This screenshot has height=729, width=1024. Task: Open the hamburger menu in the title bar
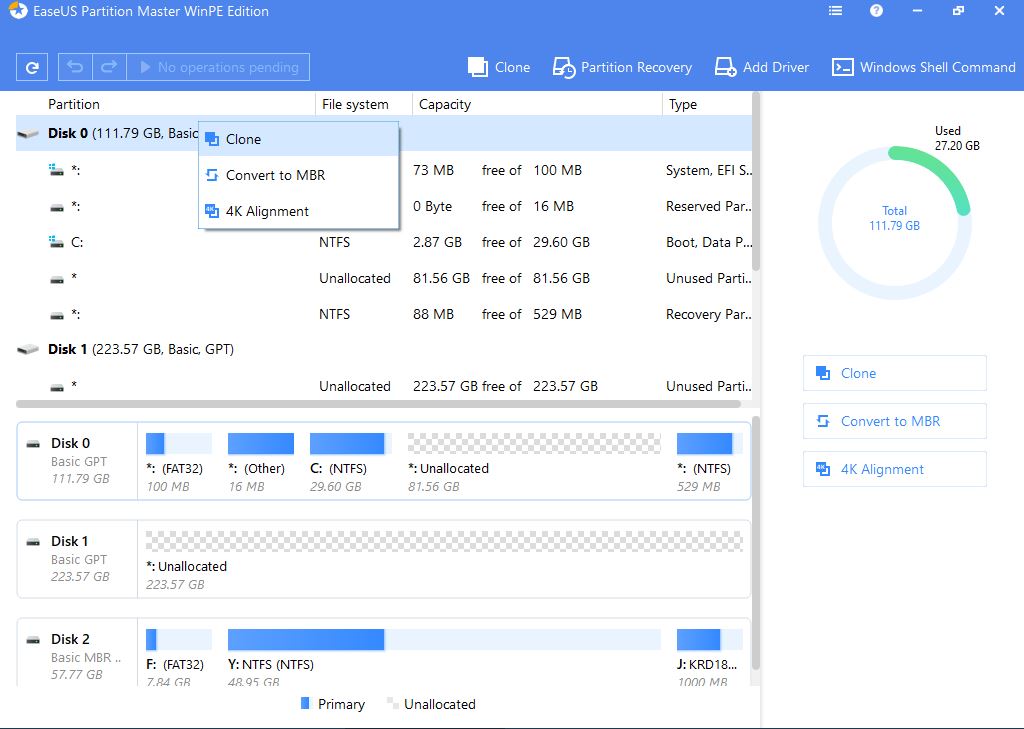point(836,11)
